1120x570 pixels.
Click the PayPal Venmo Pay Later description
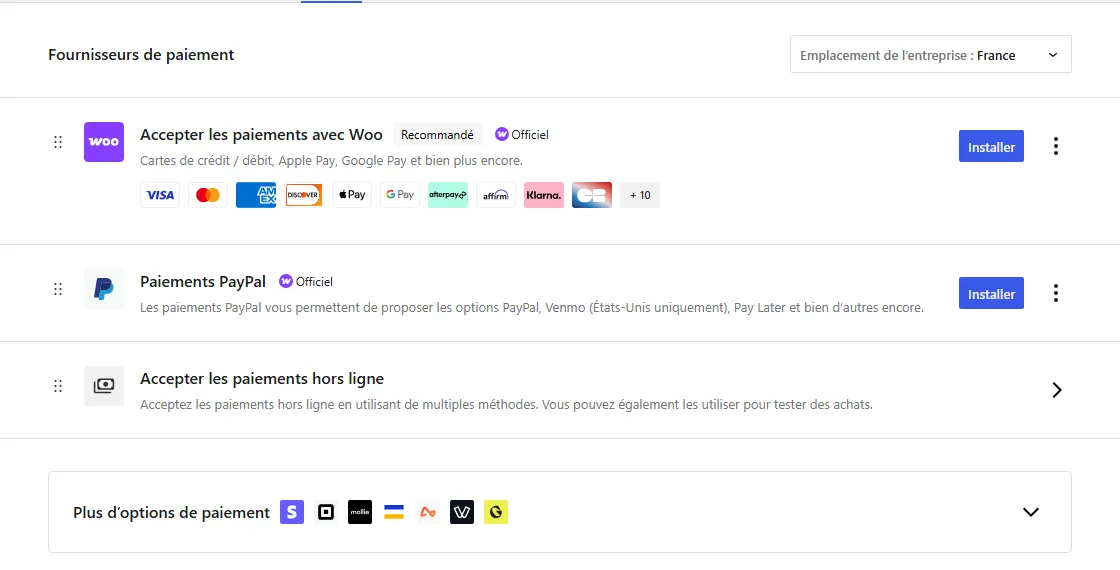[x=532, y=308]
